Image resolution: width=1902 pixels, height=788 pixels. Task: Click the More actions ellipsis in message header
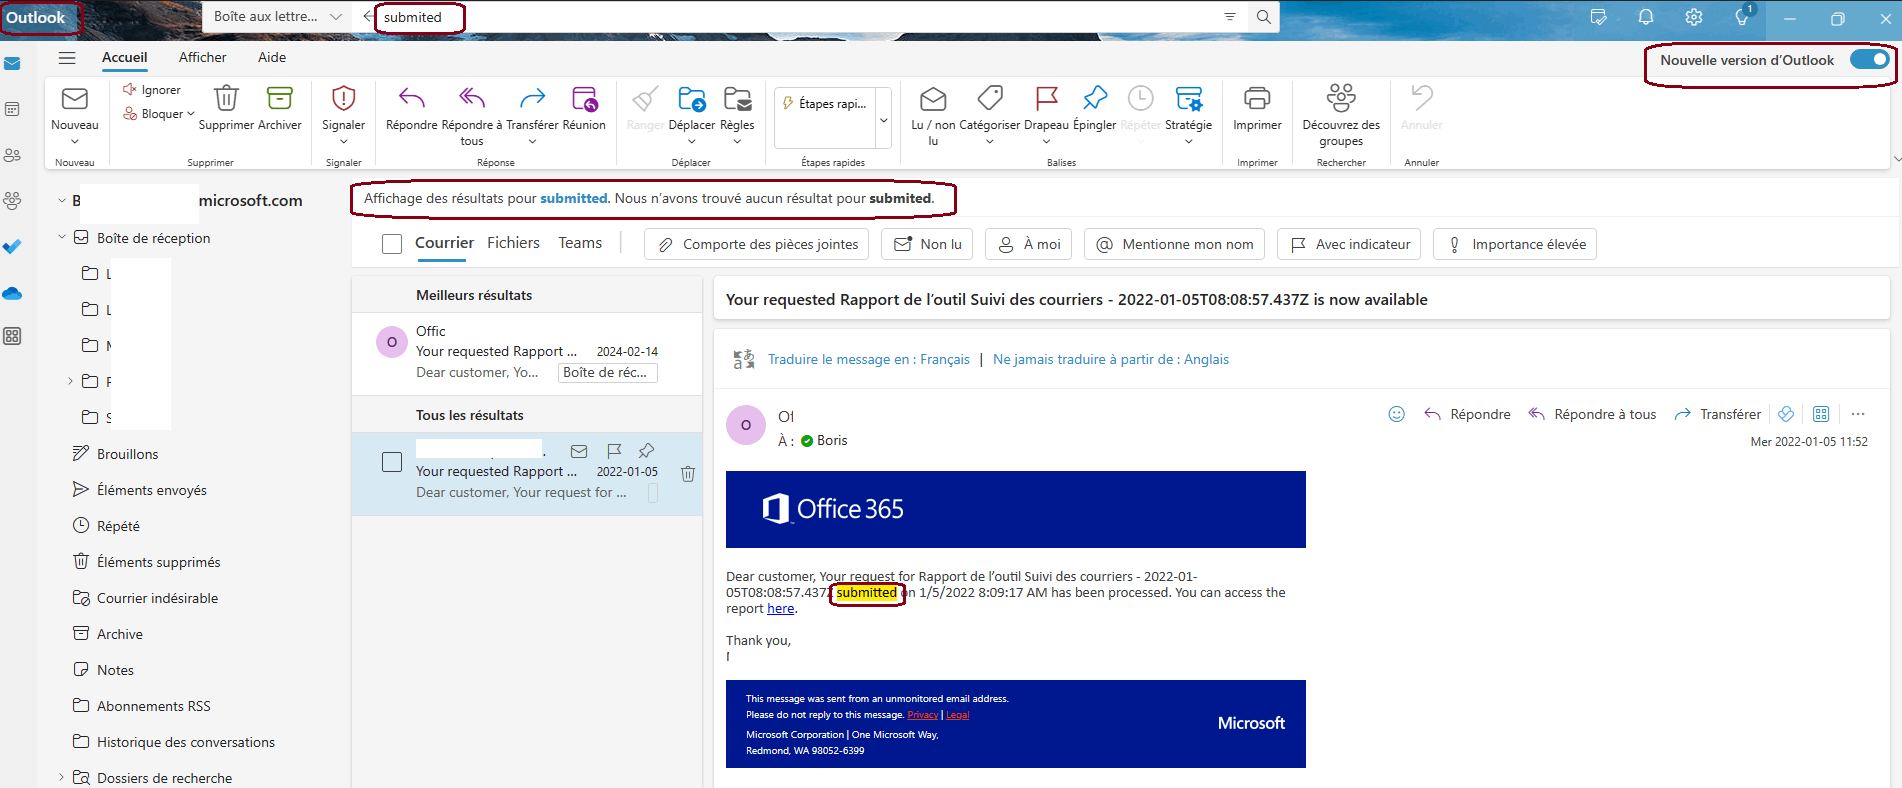(1858, 414)
